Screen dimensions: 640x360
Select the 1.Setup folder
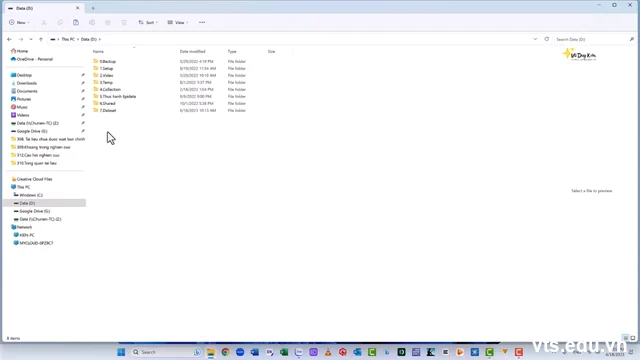[x=107, y=68]
